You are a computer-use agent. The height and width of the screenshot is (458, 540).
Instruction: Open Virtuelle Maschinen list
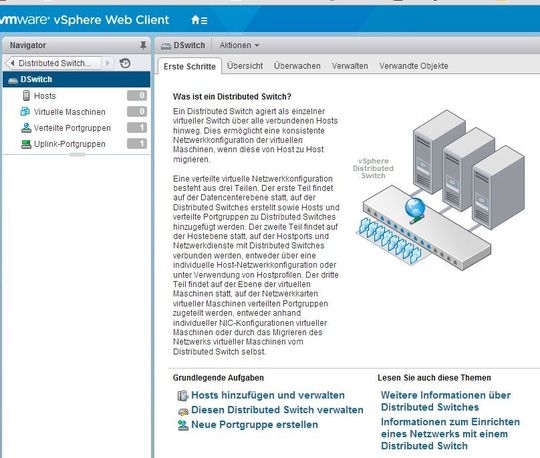click(70, 112)
